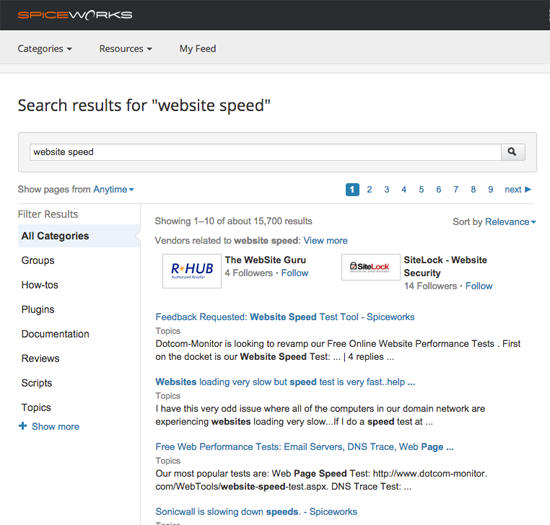Go to results page 7

tap(456, 189)
